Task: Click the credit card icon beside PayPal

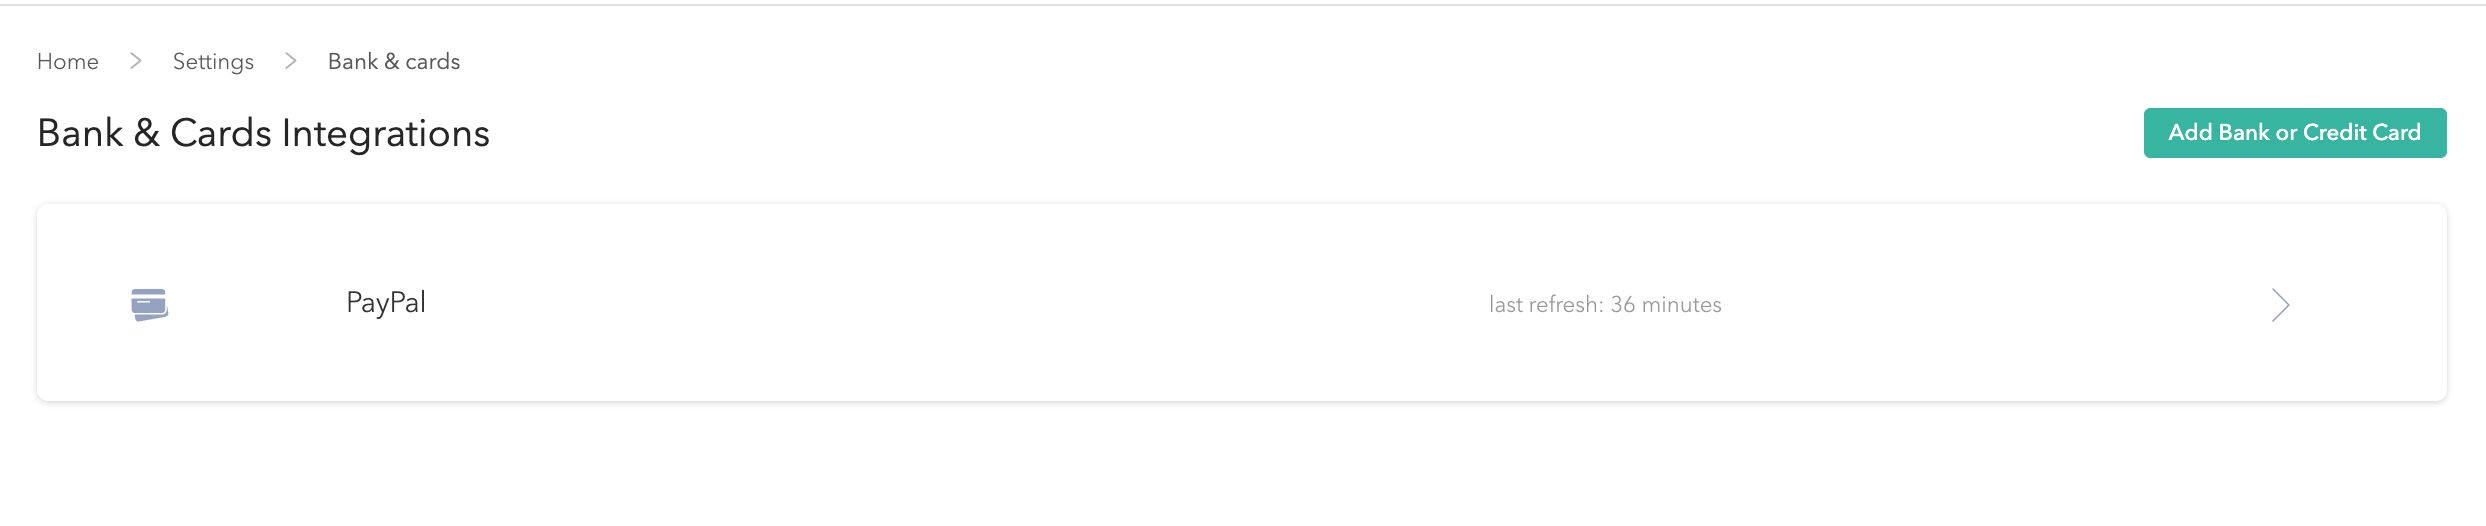Action: pyautogui.click(x=149, y=304)
